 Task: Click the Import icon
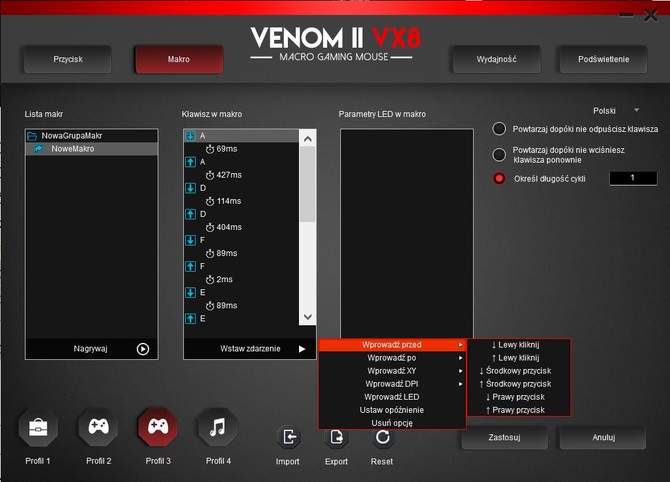289,437
